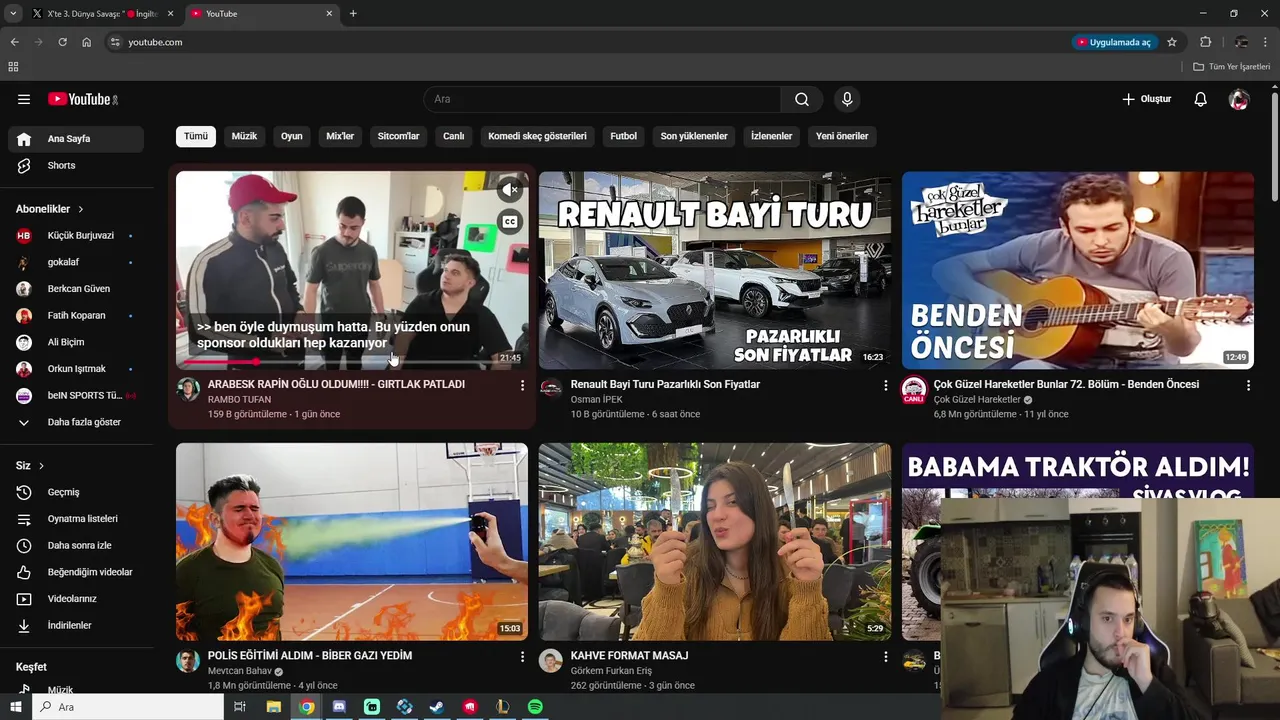Open Tüm Yer İşaretleri bookmarks folder

click(x=1232, y=67)
